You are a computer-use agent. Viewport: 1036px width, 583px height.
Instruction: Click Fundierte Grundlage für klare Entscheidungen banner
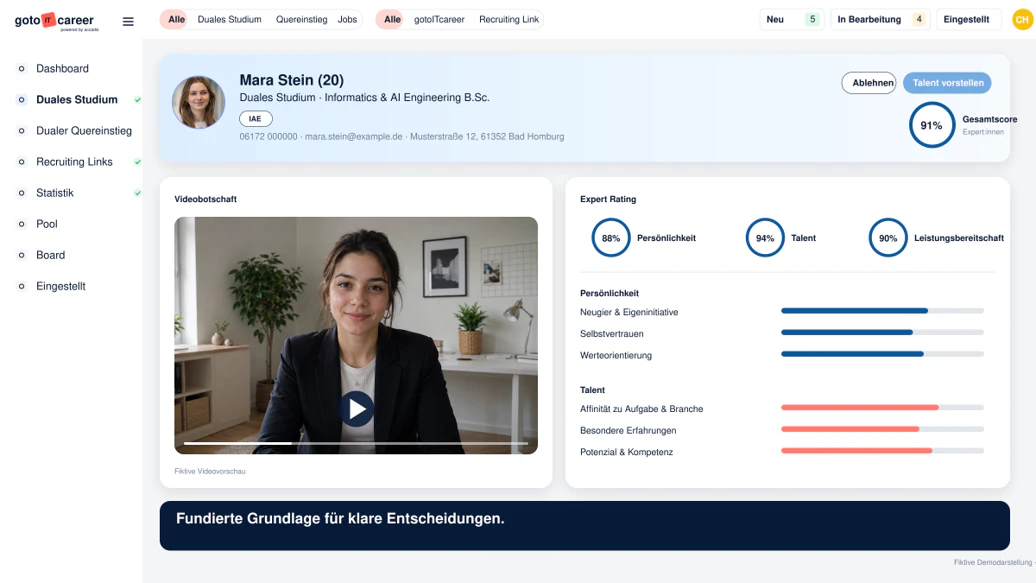tap(585, 525)
